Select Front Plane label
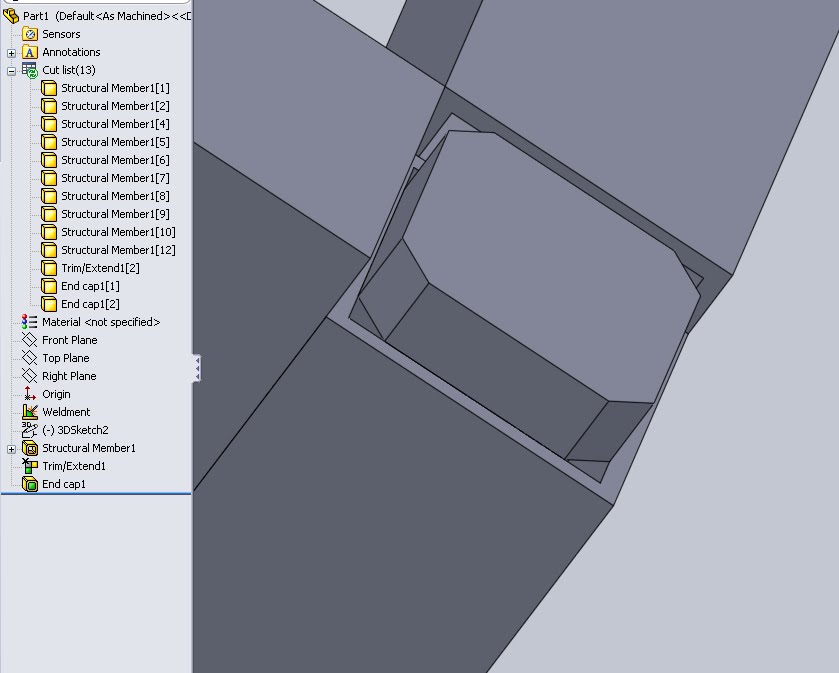 [70, 340]
